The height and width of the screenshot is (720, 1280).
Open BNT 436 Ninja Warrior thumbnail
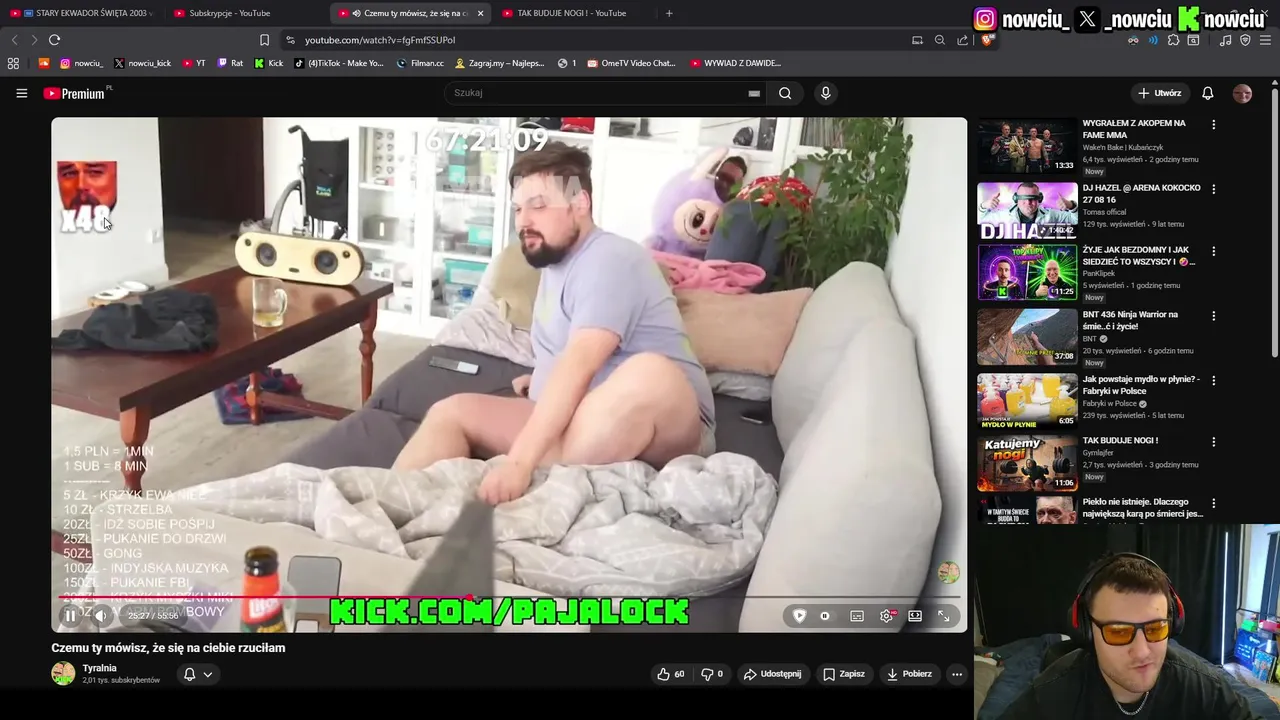(1027, 337)
